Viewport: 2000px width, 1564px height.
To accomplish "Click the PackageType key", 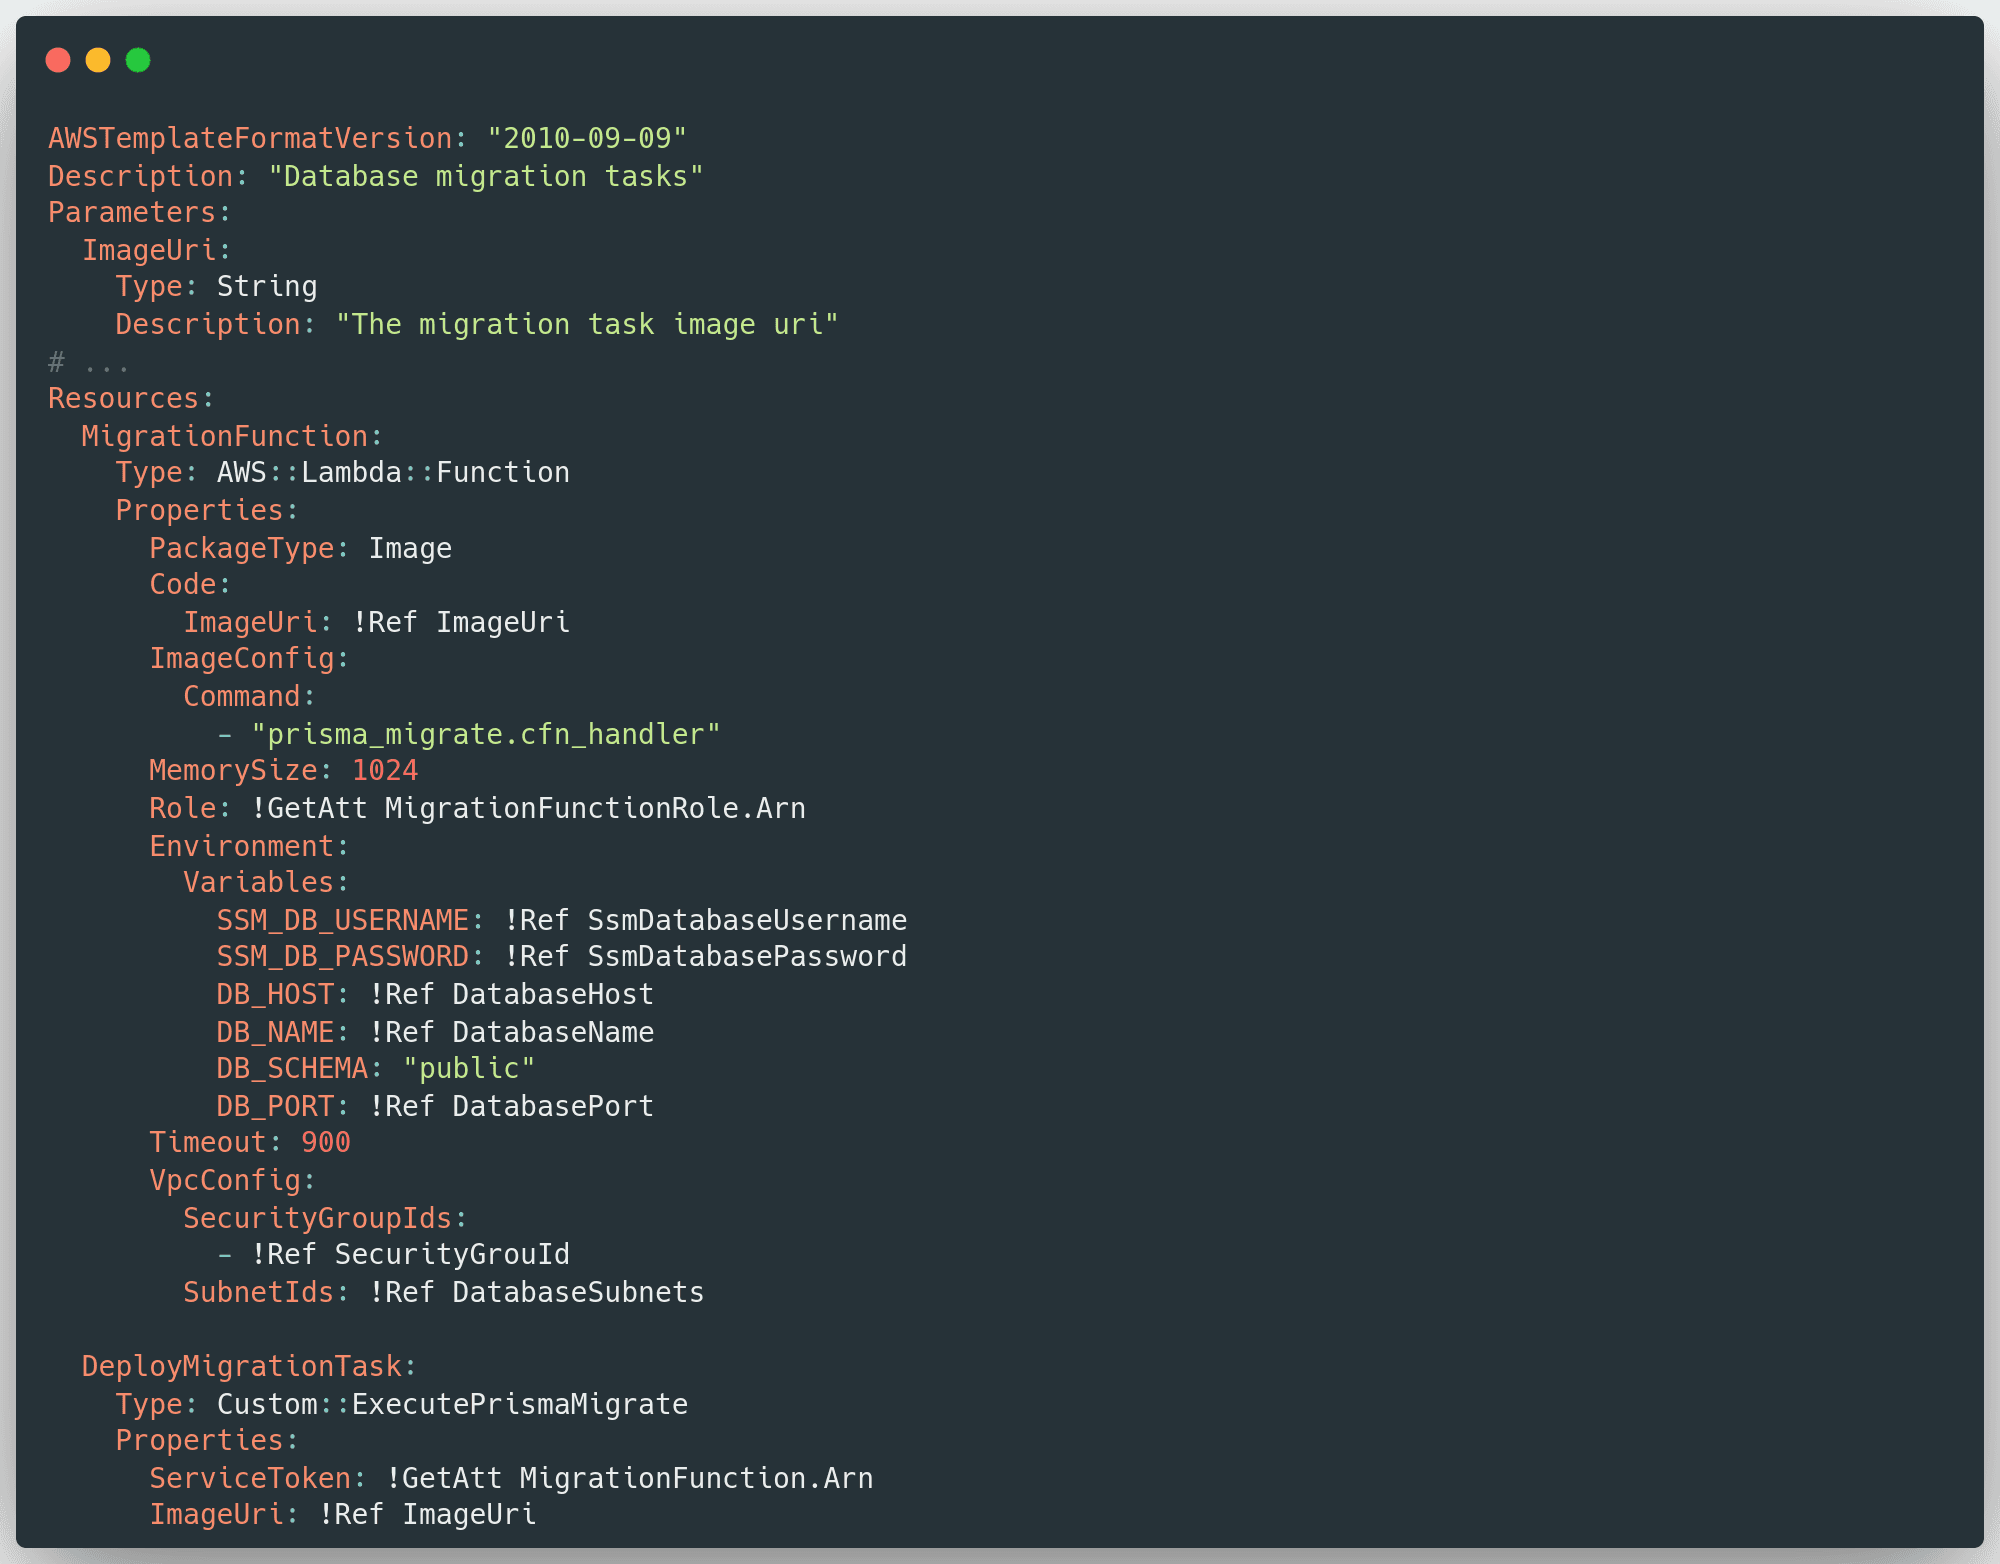I will point(242,548).
